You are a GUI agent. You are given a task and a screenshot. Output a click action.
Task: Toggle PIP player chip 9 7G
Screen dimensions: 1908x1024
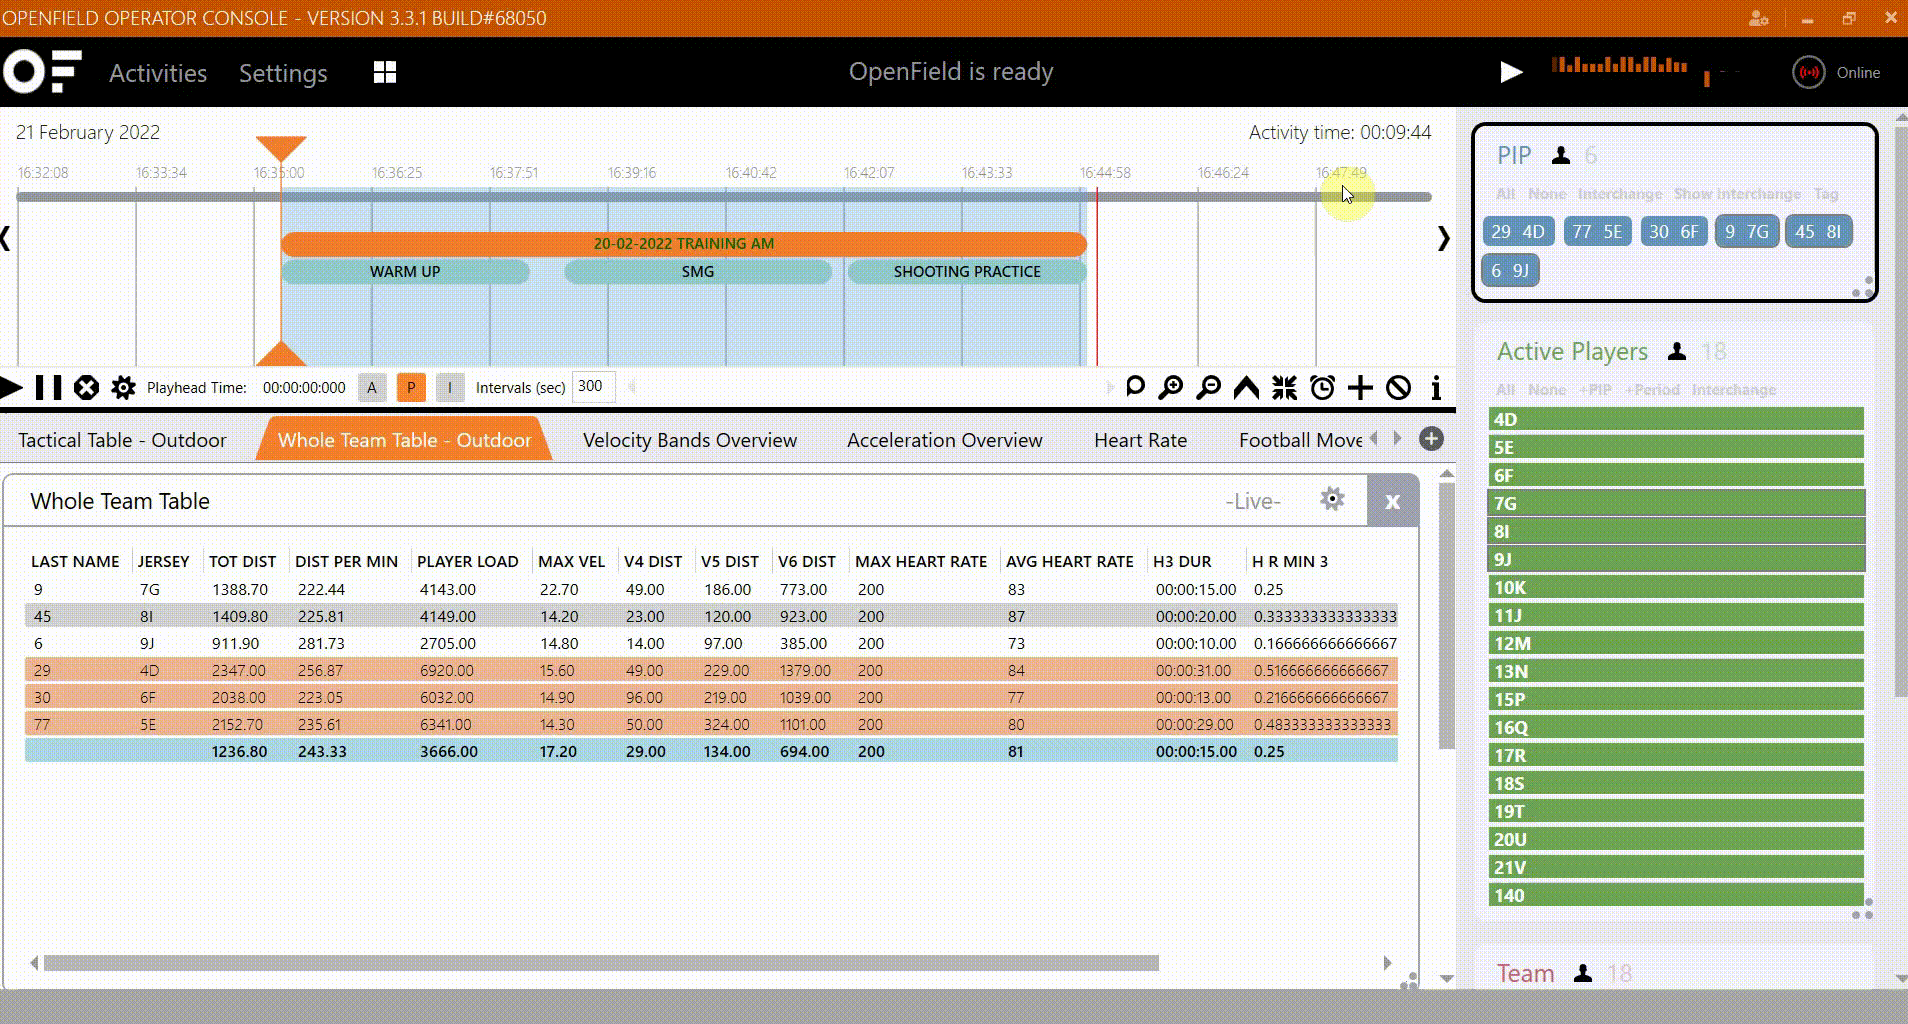[x=1747, y=232]
